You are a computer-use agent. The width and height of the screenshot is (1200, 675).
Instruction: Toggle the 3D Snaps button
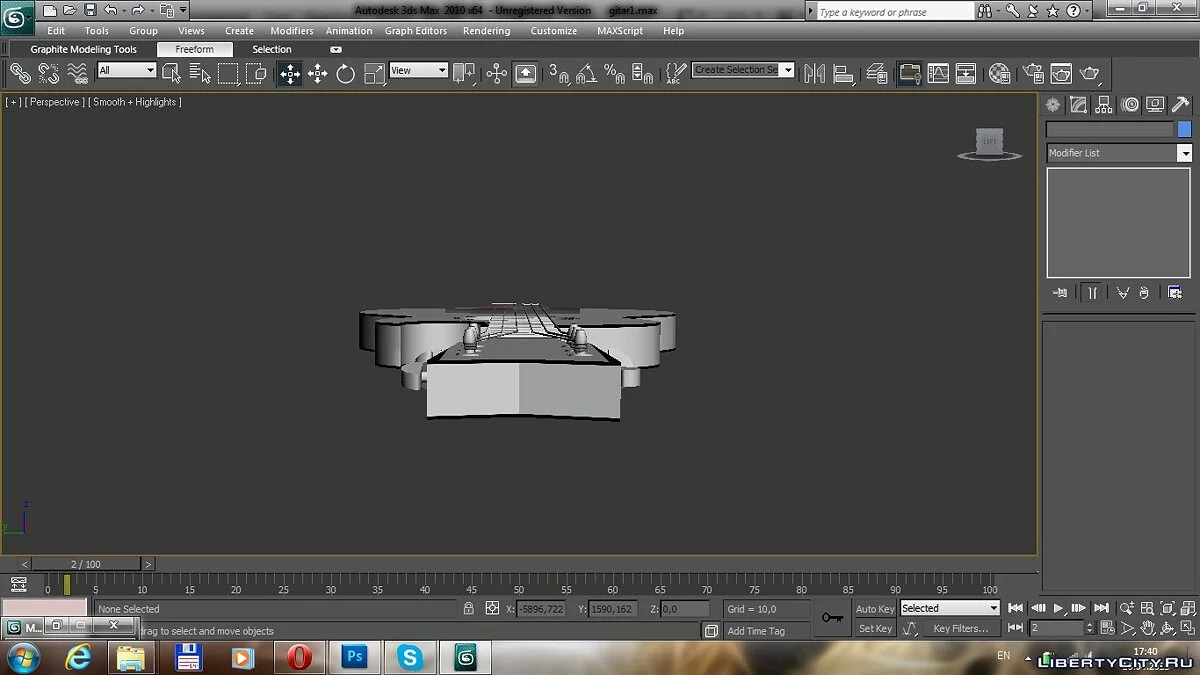[x=560, y=73]
